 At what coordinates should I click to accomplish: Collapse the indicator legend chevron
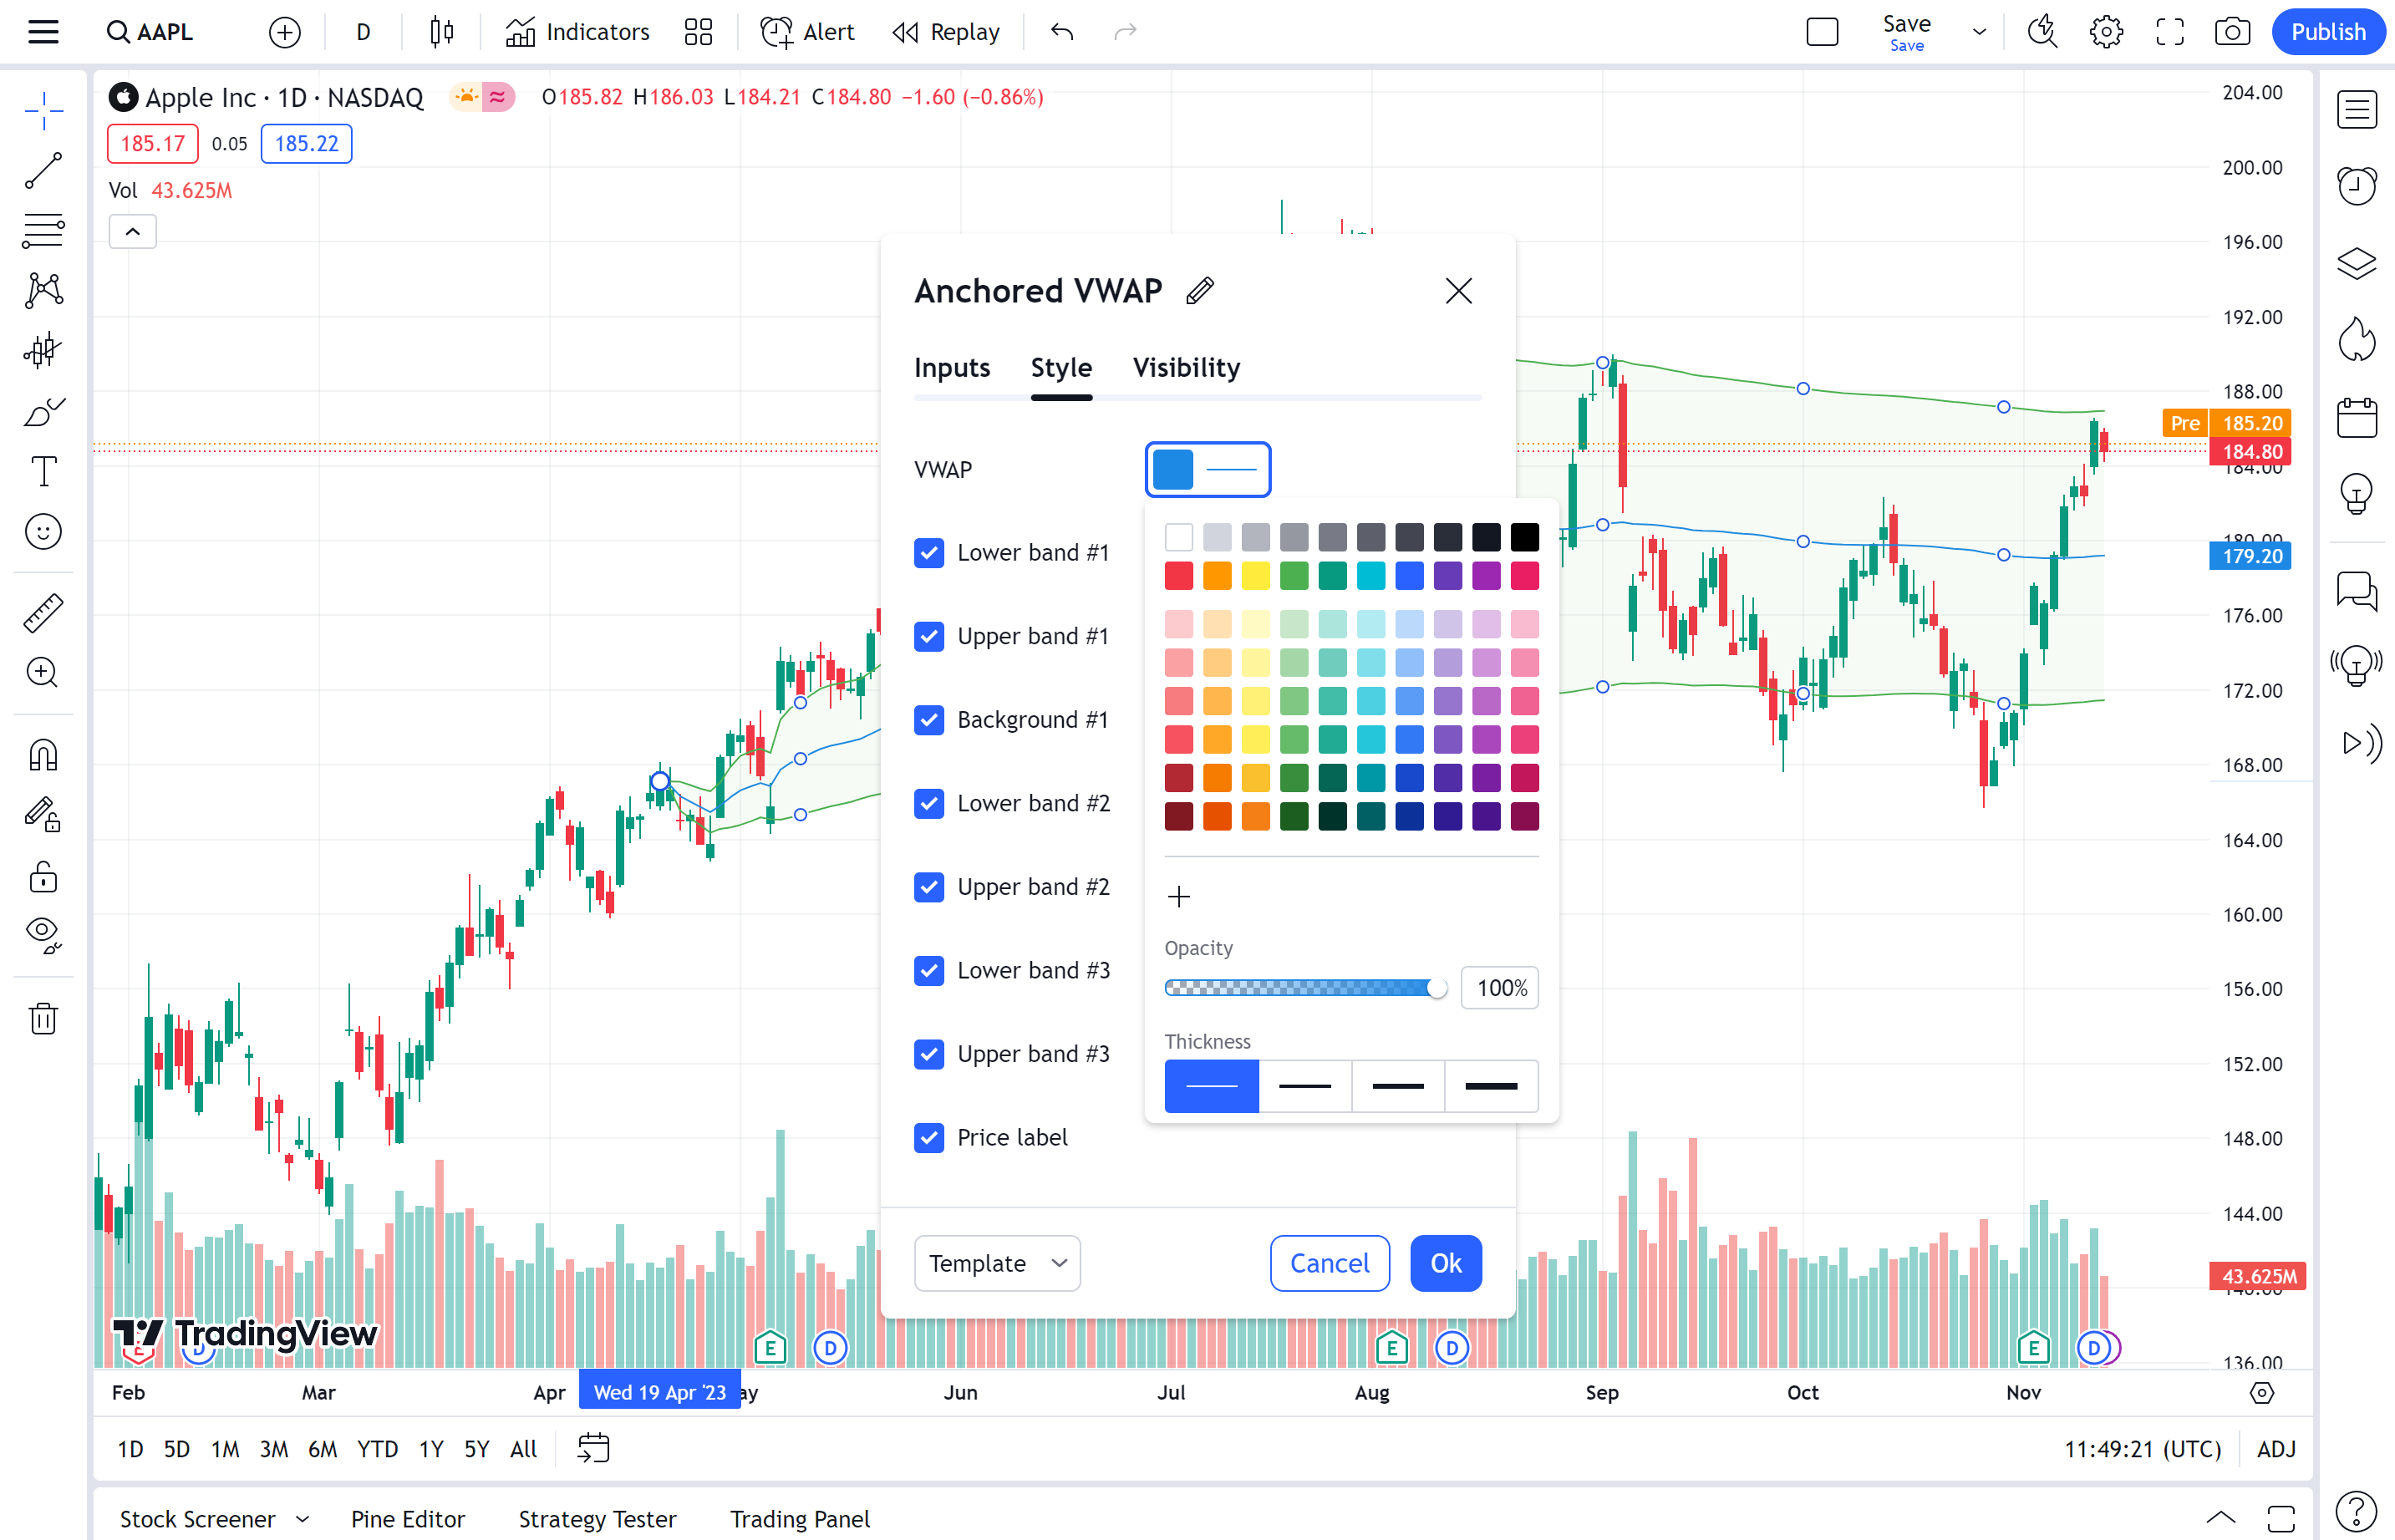132,232
